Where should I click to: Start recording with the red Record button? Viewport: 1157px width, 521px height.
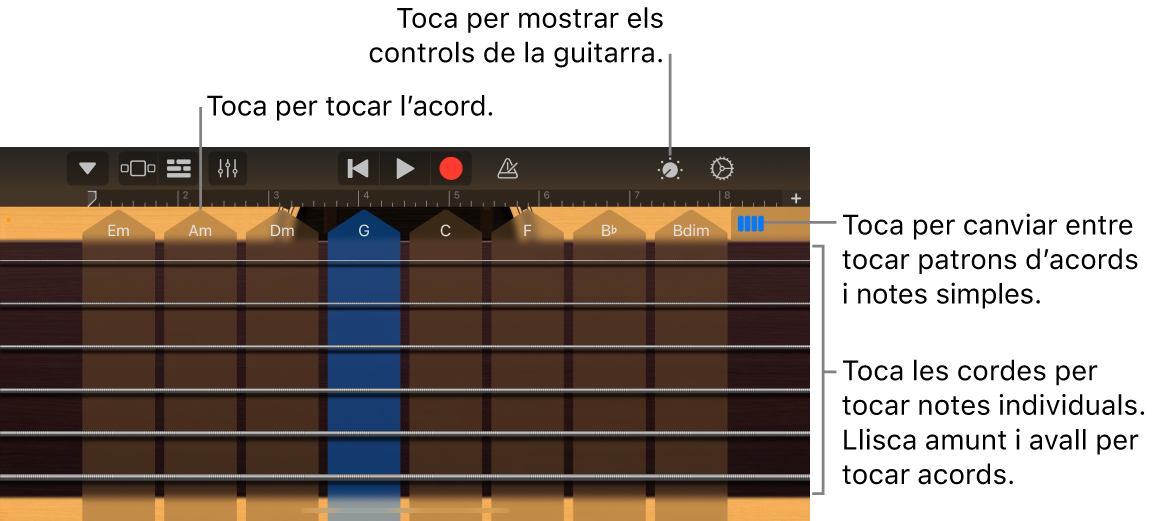coord(451,168)
